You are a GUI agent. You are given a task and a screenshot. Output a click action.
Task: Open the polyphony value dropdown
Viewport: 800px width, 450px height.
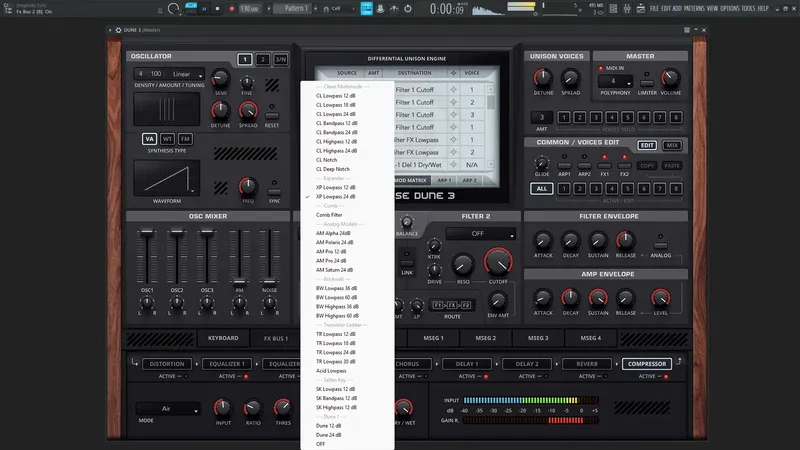pyautogui.click(x=613, y=81)
